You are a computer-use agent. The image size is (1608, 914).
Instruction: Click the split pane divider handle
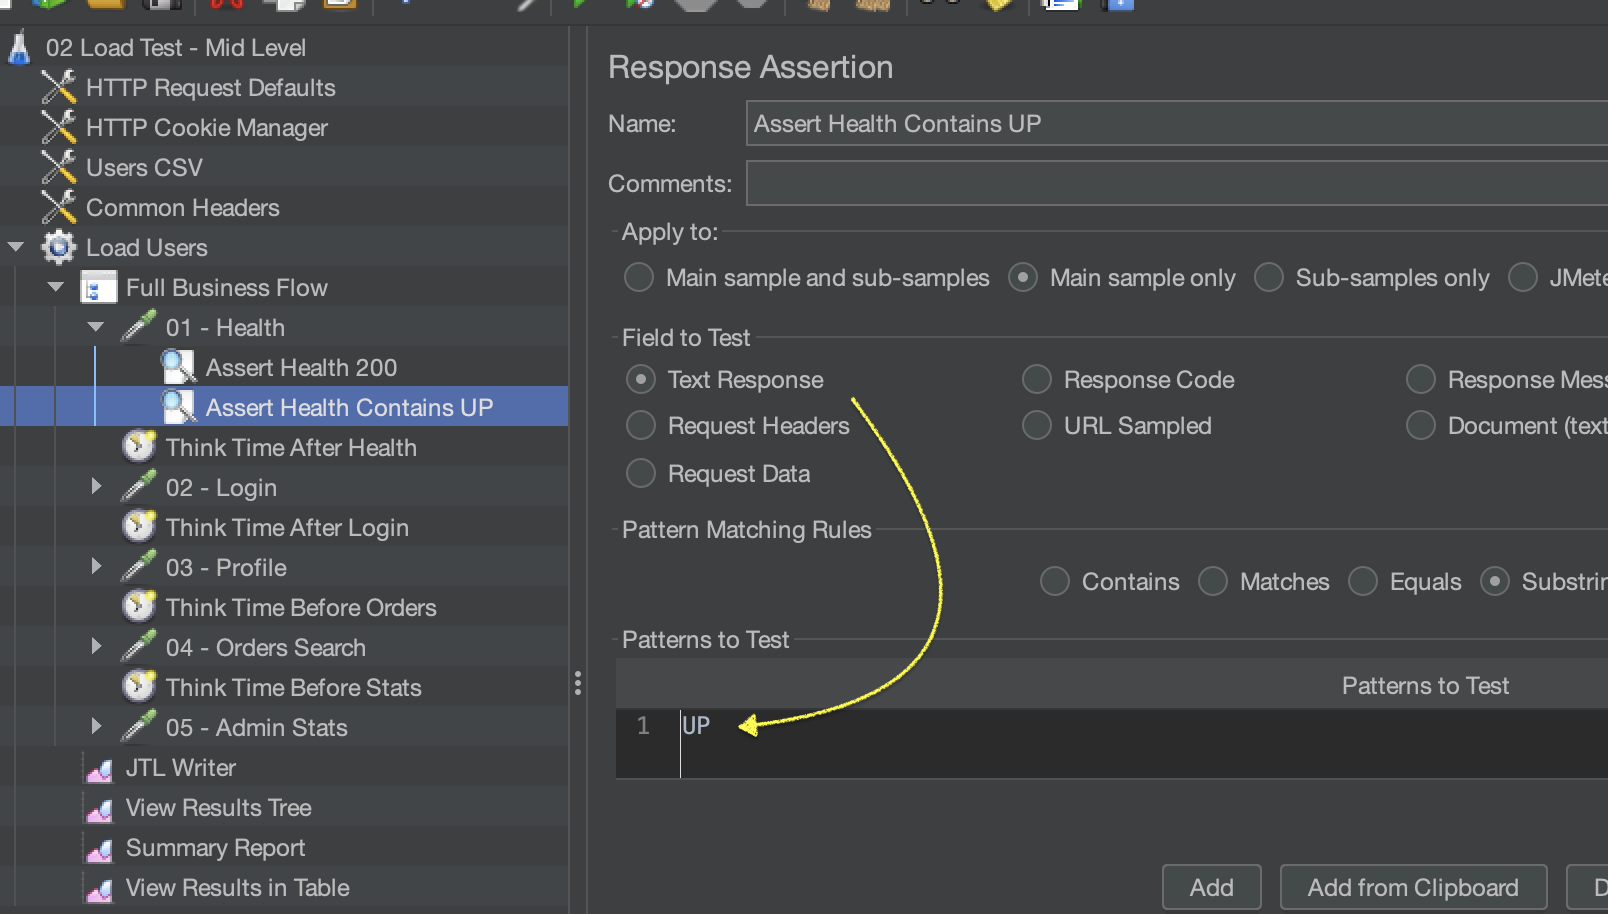click(x=578, y=683)
